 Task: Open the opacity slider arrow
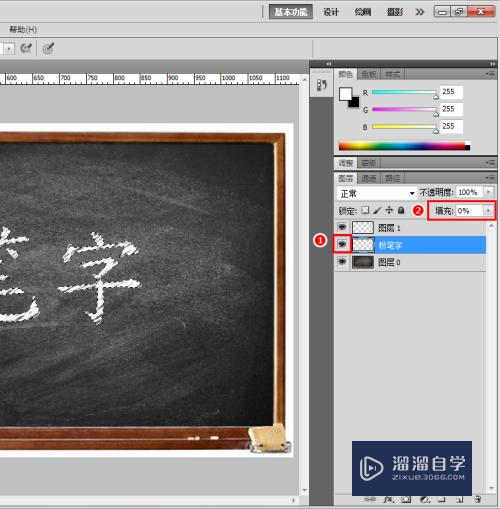488,192
